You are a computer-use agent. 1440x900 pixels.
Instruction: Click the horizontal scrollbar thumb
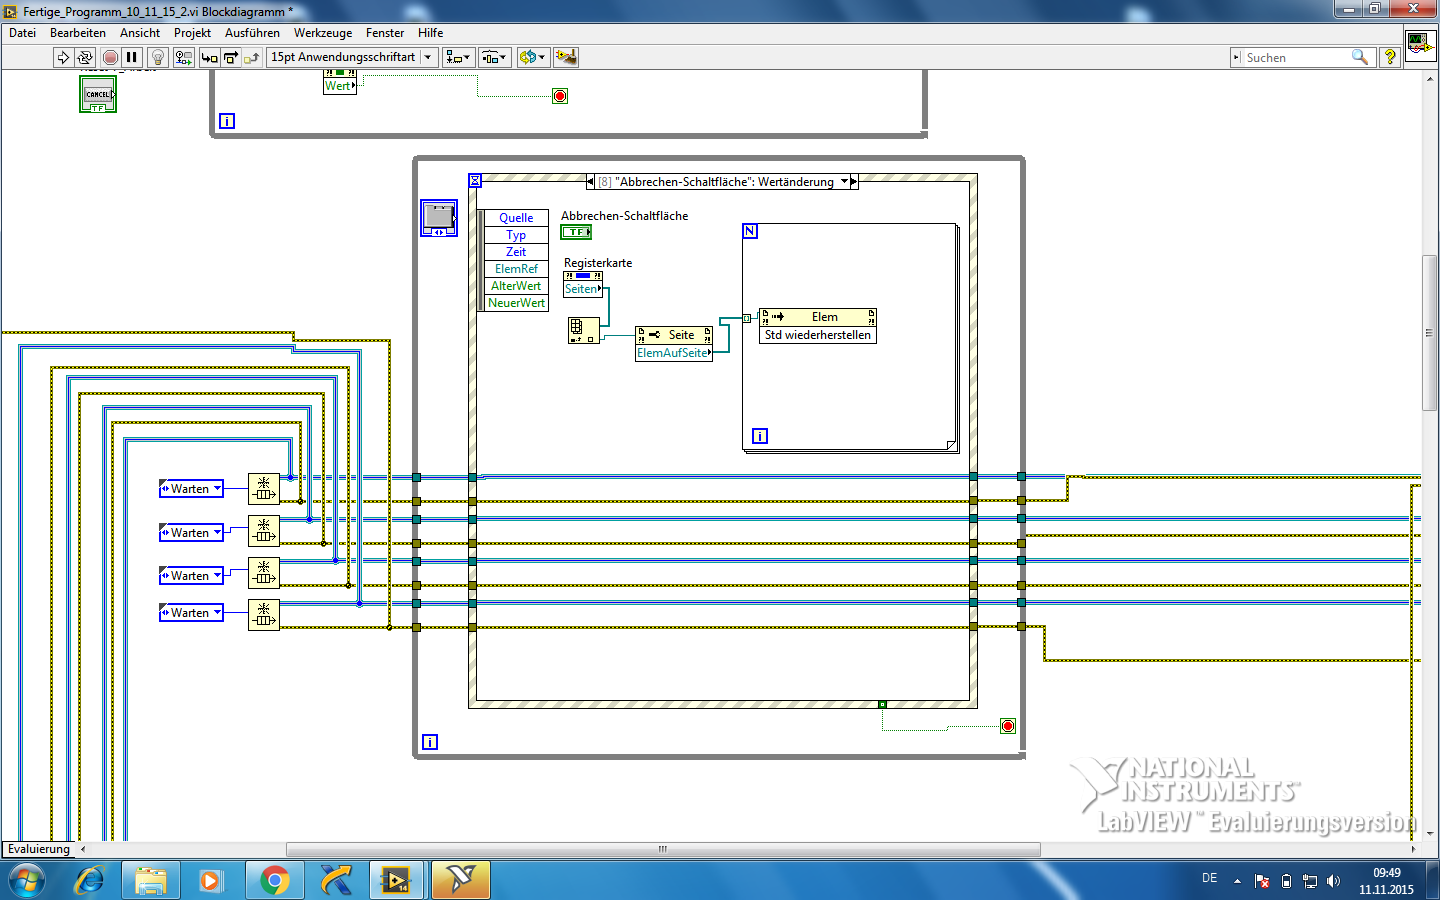point(662,849)
